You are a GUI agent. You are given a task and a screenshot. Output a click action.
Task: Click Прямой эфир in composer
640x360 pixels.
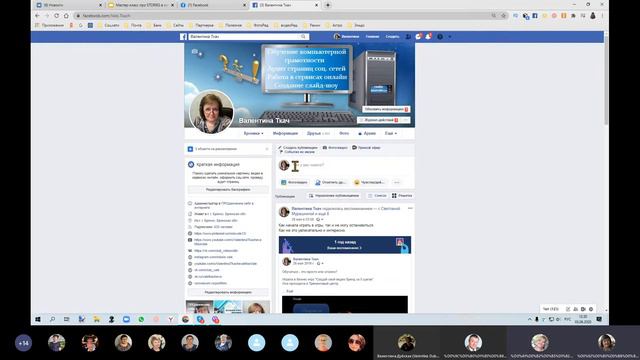point(366,147)
